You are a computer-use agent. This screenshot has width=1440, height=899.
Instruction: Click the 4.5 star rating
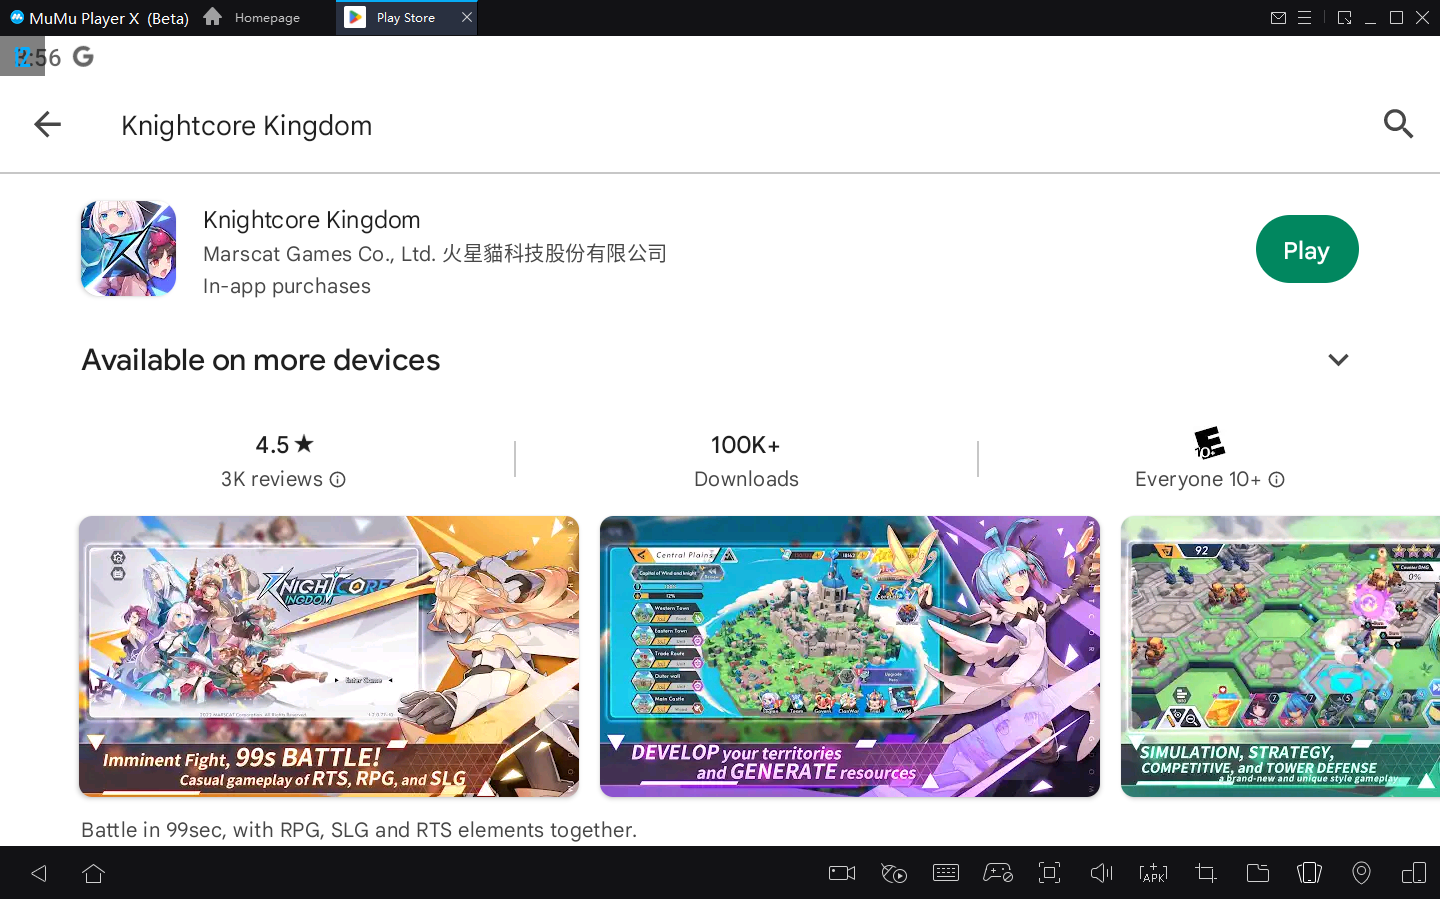[284, 444]
